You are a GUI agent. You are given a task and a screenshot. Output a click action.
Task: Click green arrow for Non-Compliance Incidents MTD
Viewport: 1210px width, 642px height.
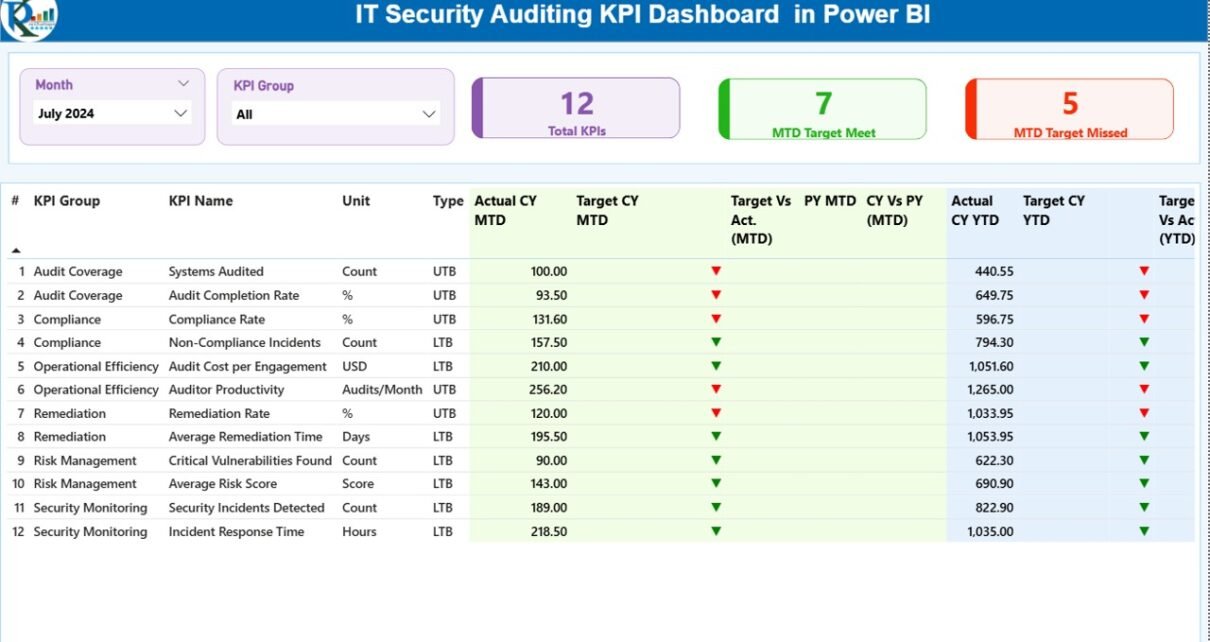point(716,342)
